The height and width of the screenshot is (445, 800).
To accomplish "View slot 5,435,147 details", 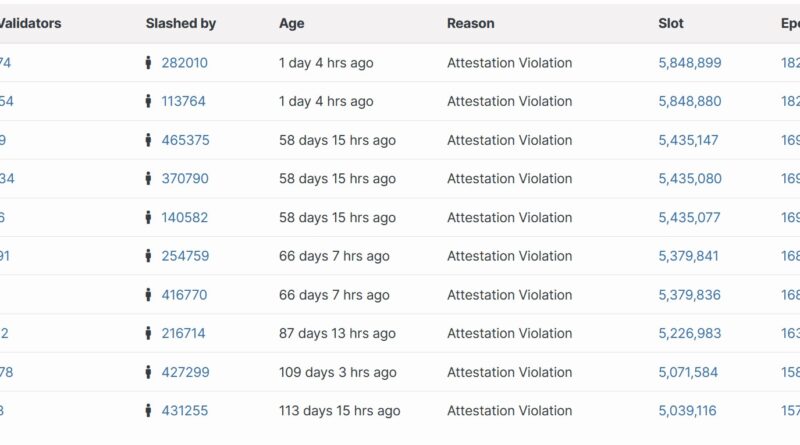I will [688, 140].
